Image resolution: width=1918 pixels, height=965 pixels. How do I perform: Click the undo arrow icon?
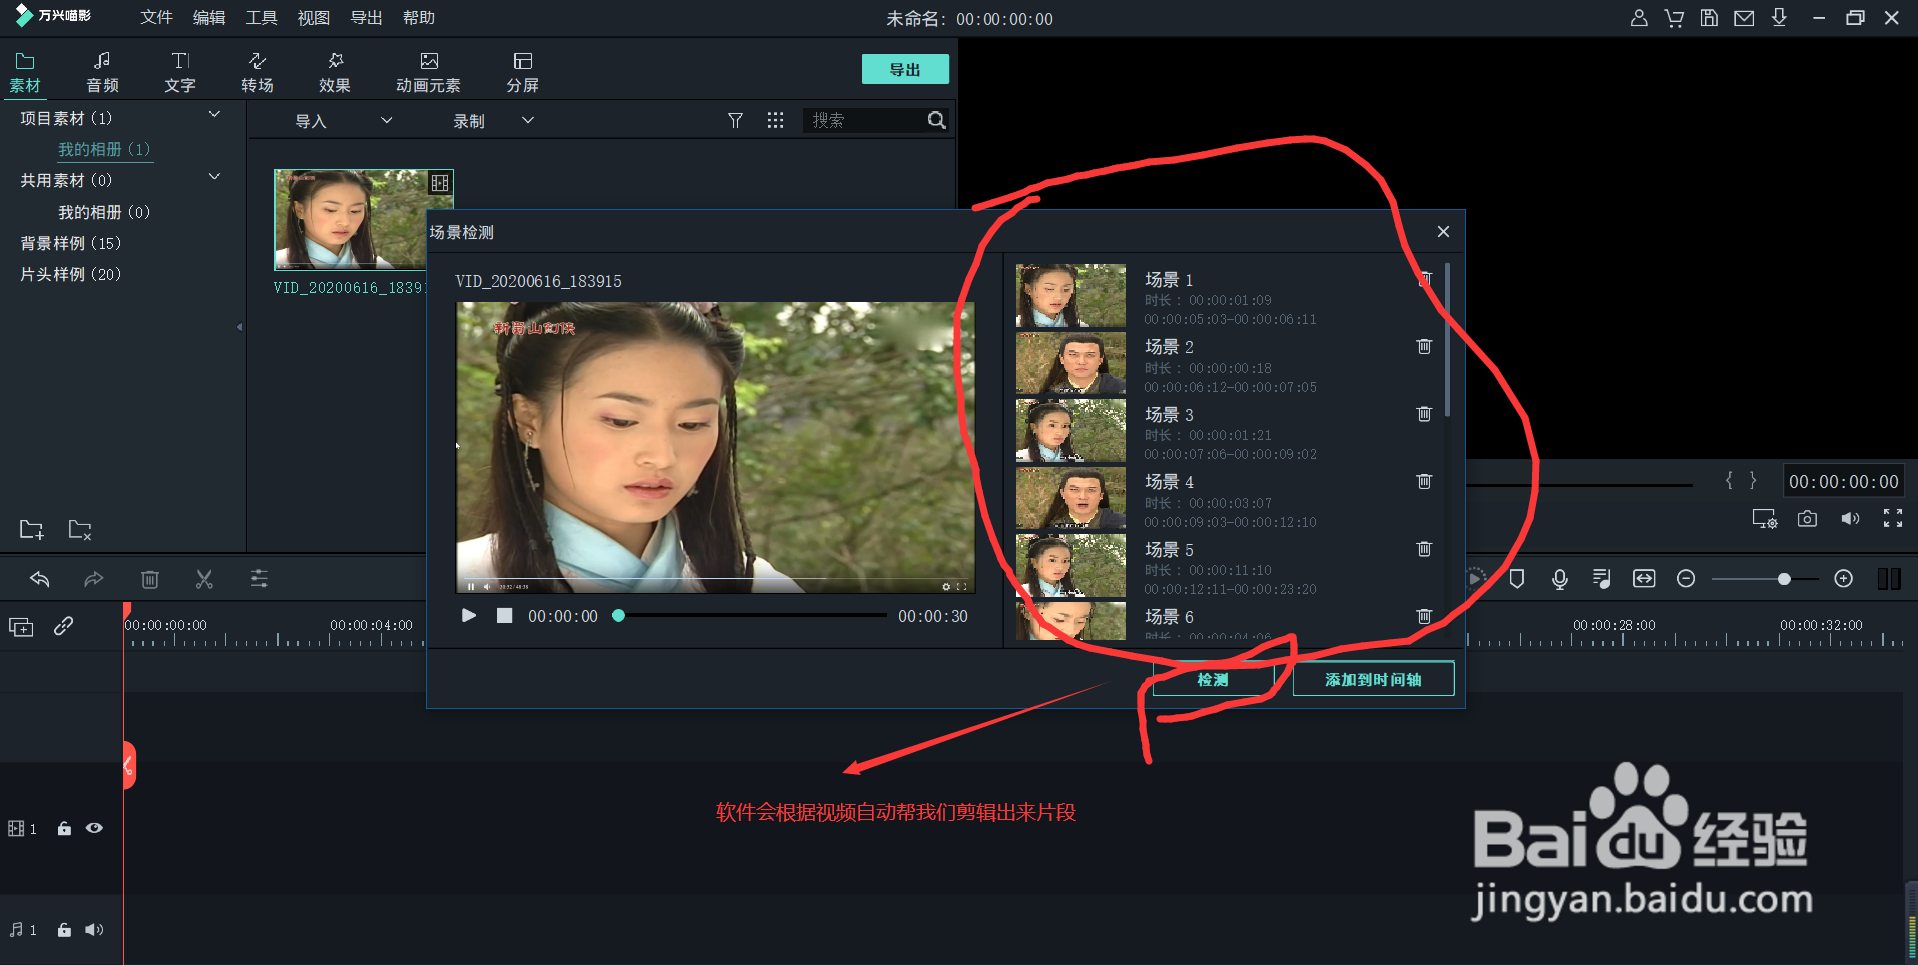pyautogui.click(x=40, y=579)
